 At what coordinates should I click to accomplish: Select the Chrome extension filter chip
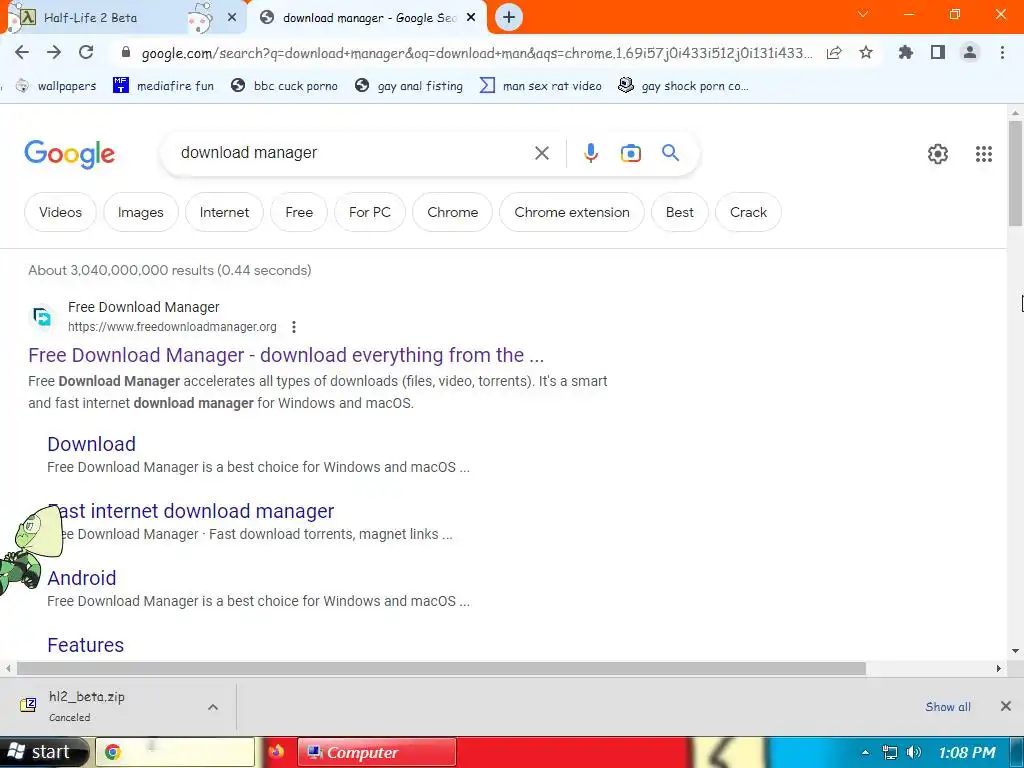571,212
